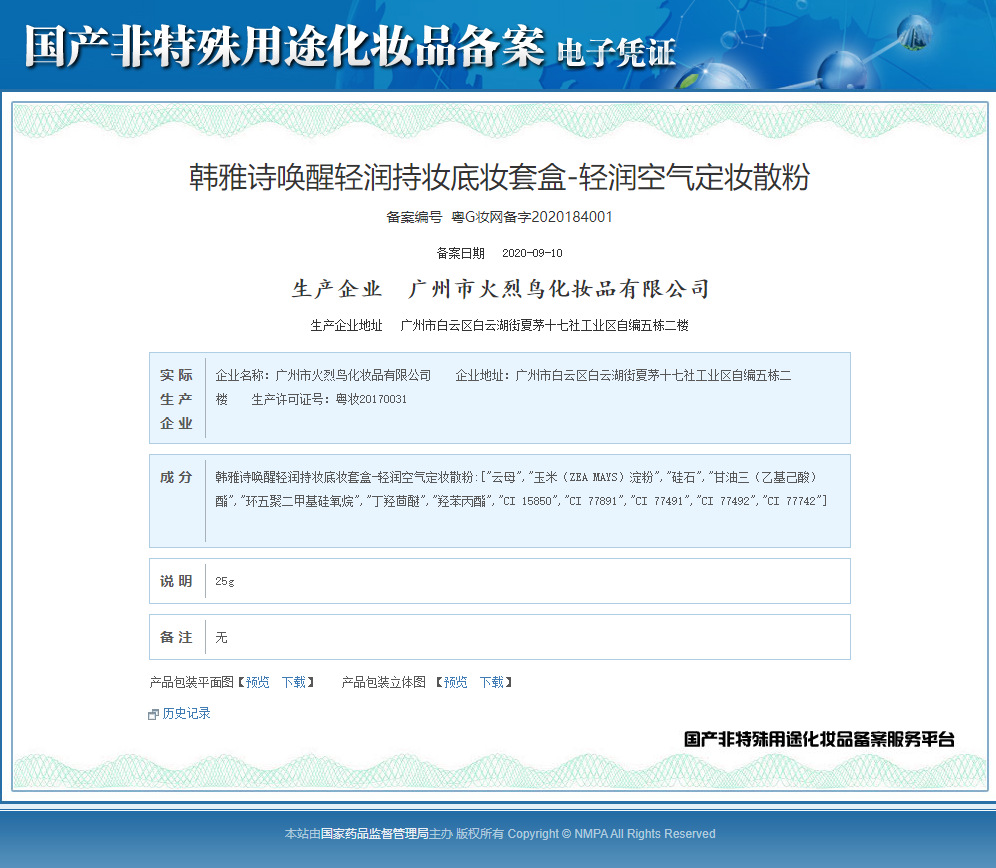Viewport: 996px width, 868px height.
Task: Click the 25g specification value
Action: (225, 581)
